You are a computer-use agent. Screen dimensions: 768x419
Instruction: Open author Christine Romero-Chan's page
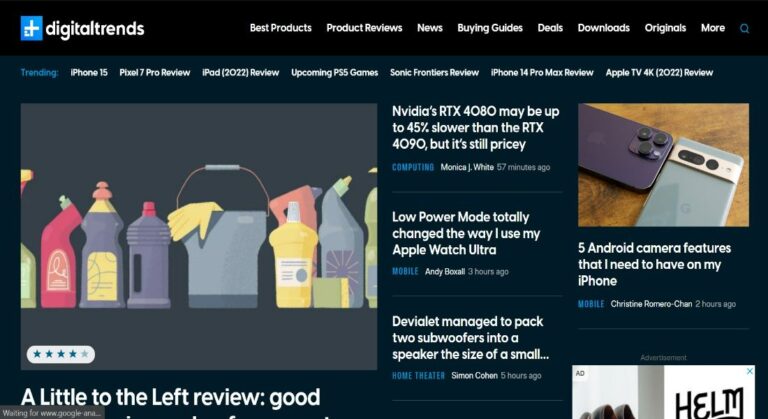651,304
